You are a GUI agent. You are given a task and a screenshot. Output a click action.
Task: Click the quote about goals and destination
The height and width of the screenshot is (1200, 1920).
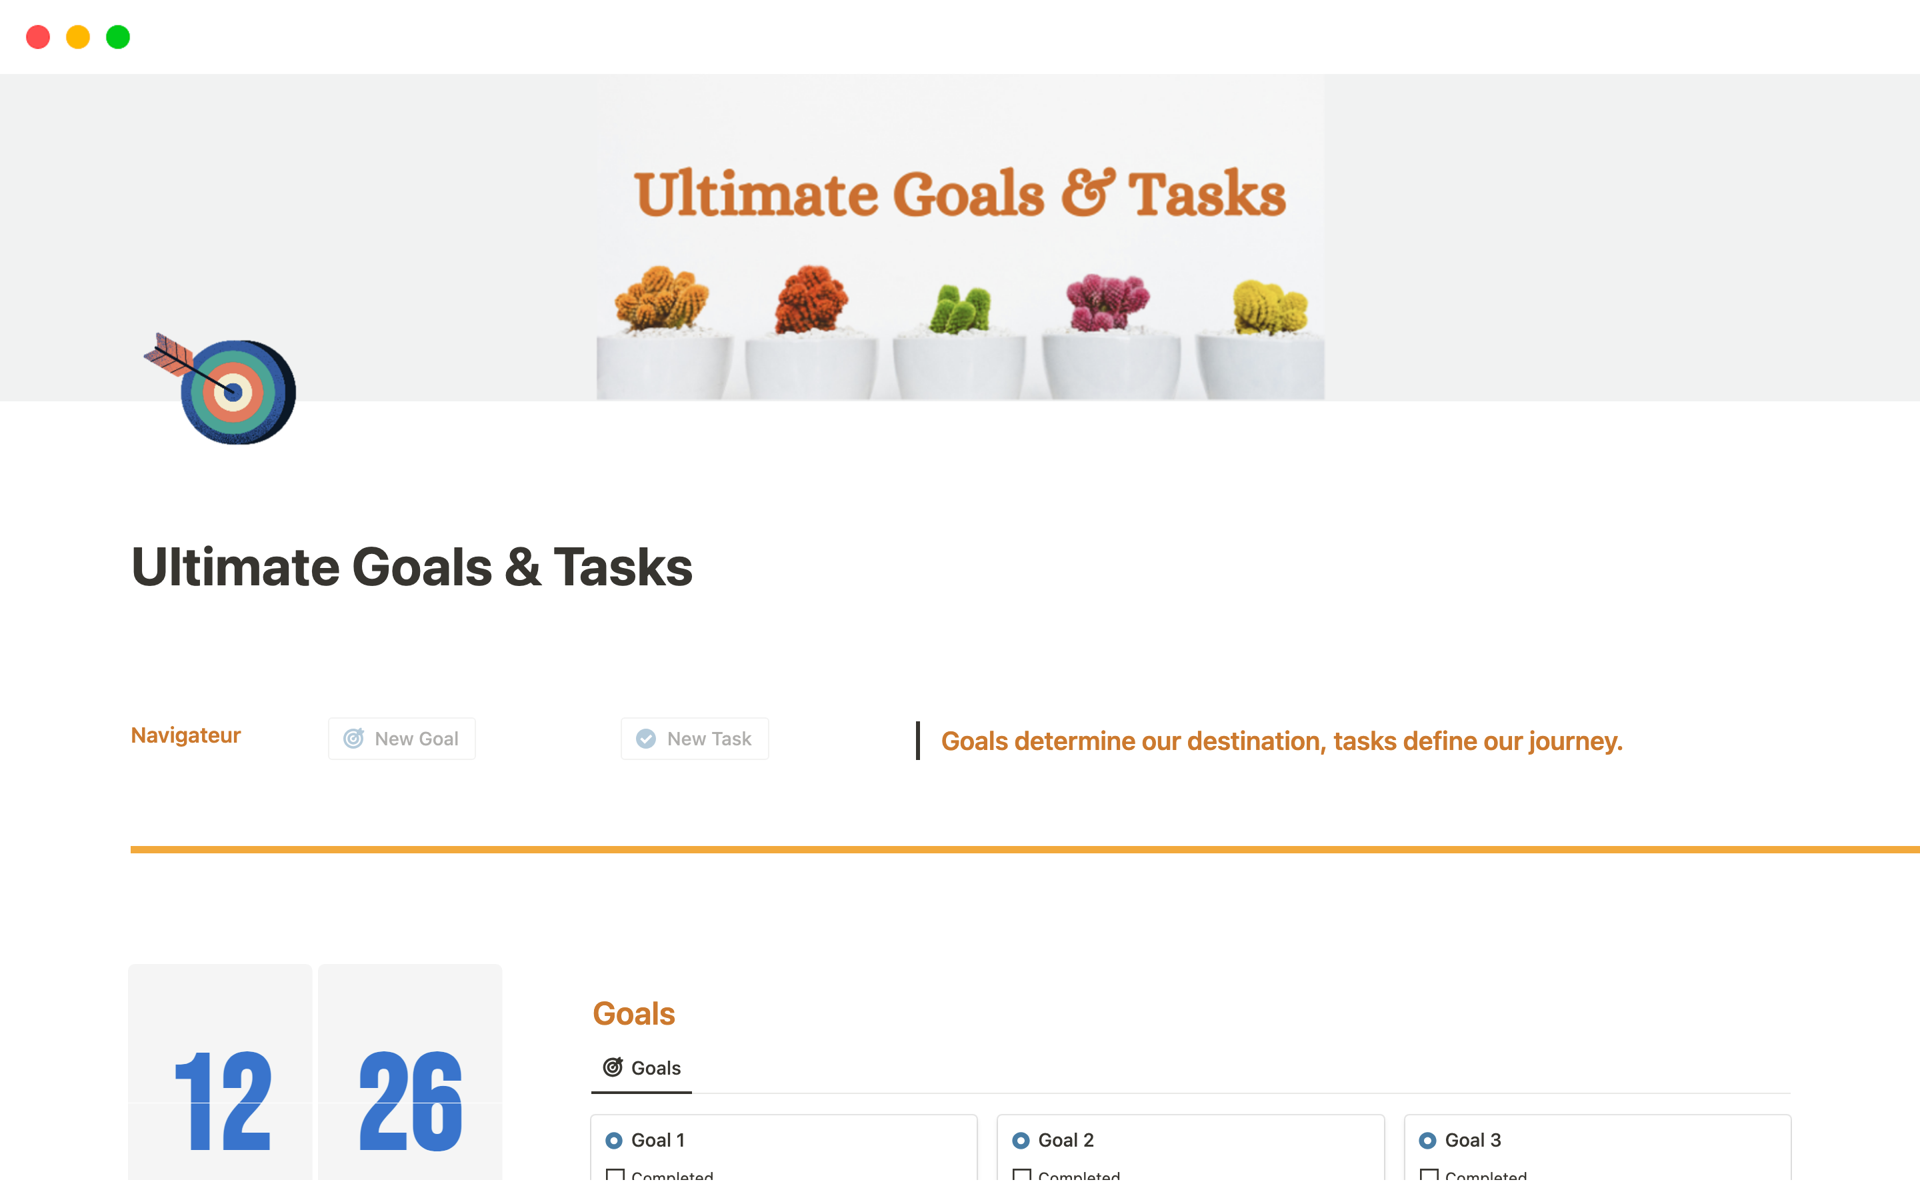click(x=1281, y=741)
